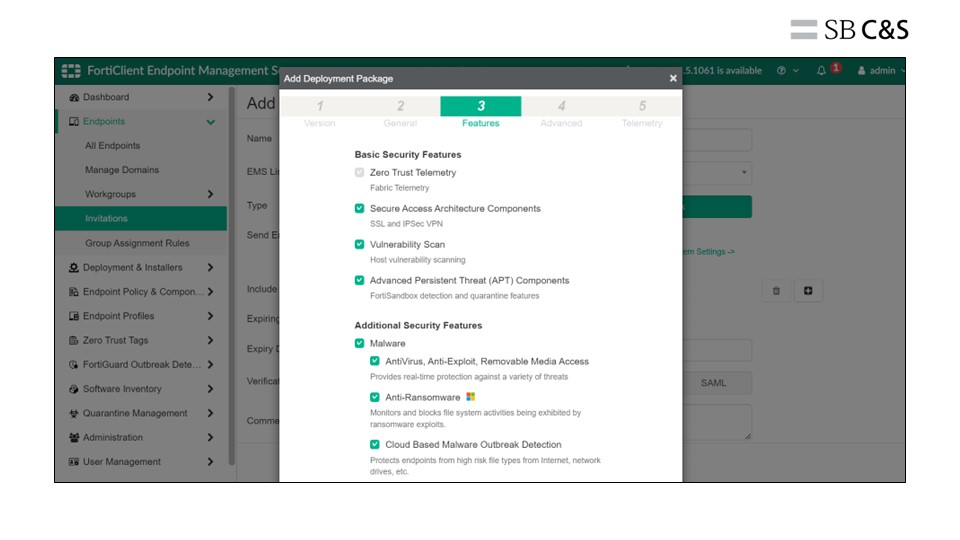Open notifications bell icon
The image size is (960, 540).
(821, 70)
